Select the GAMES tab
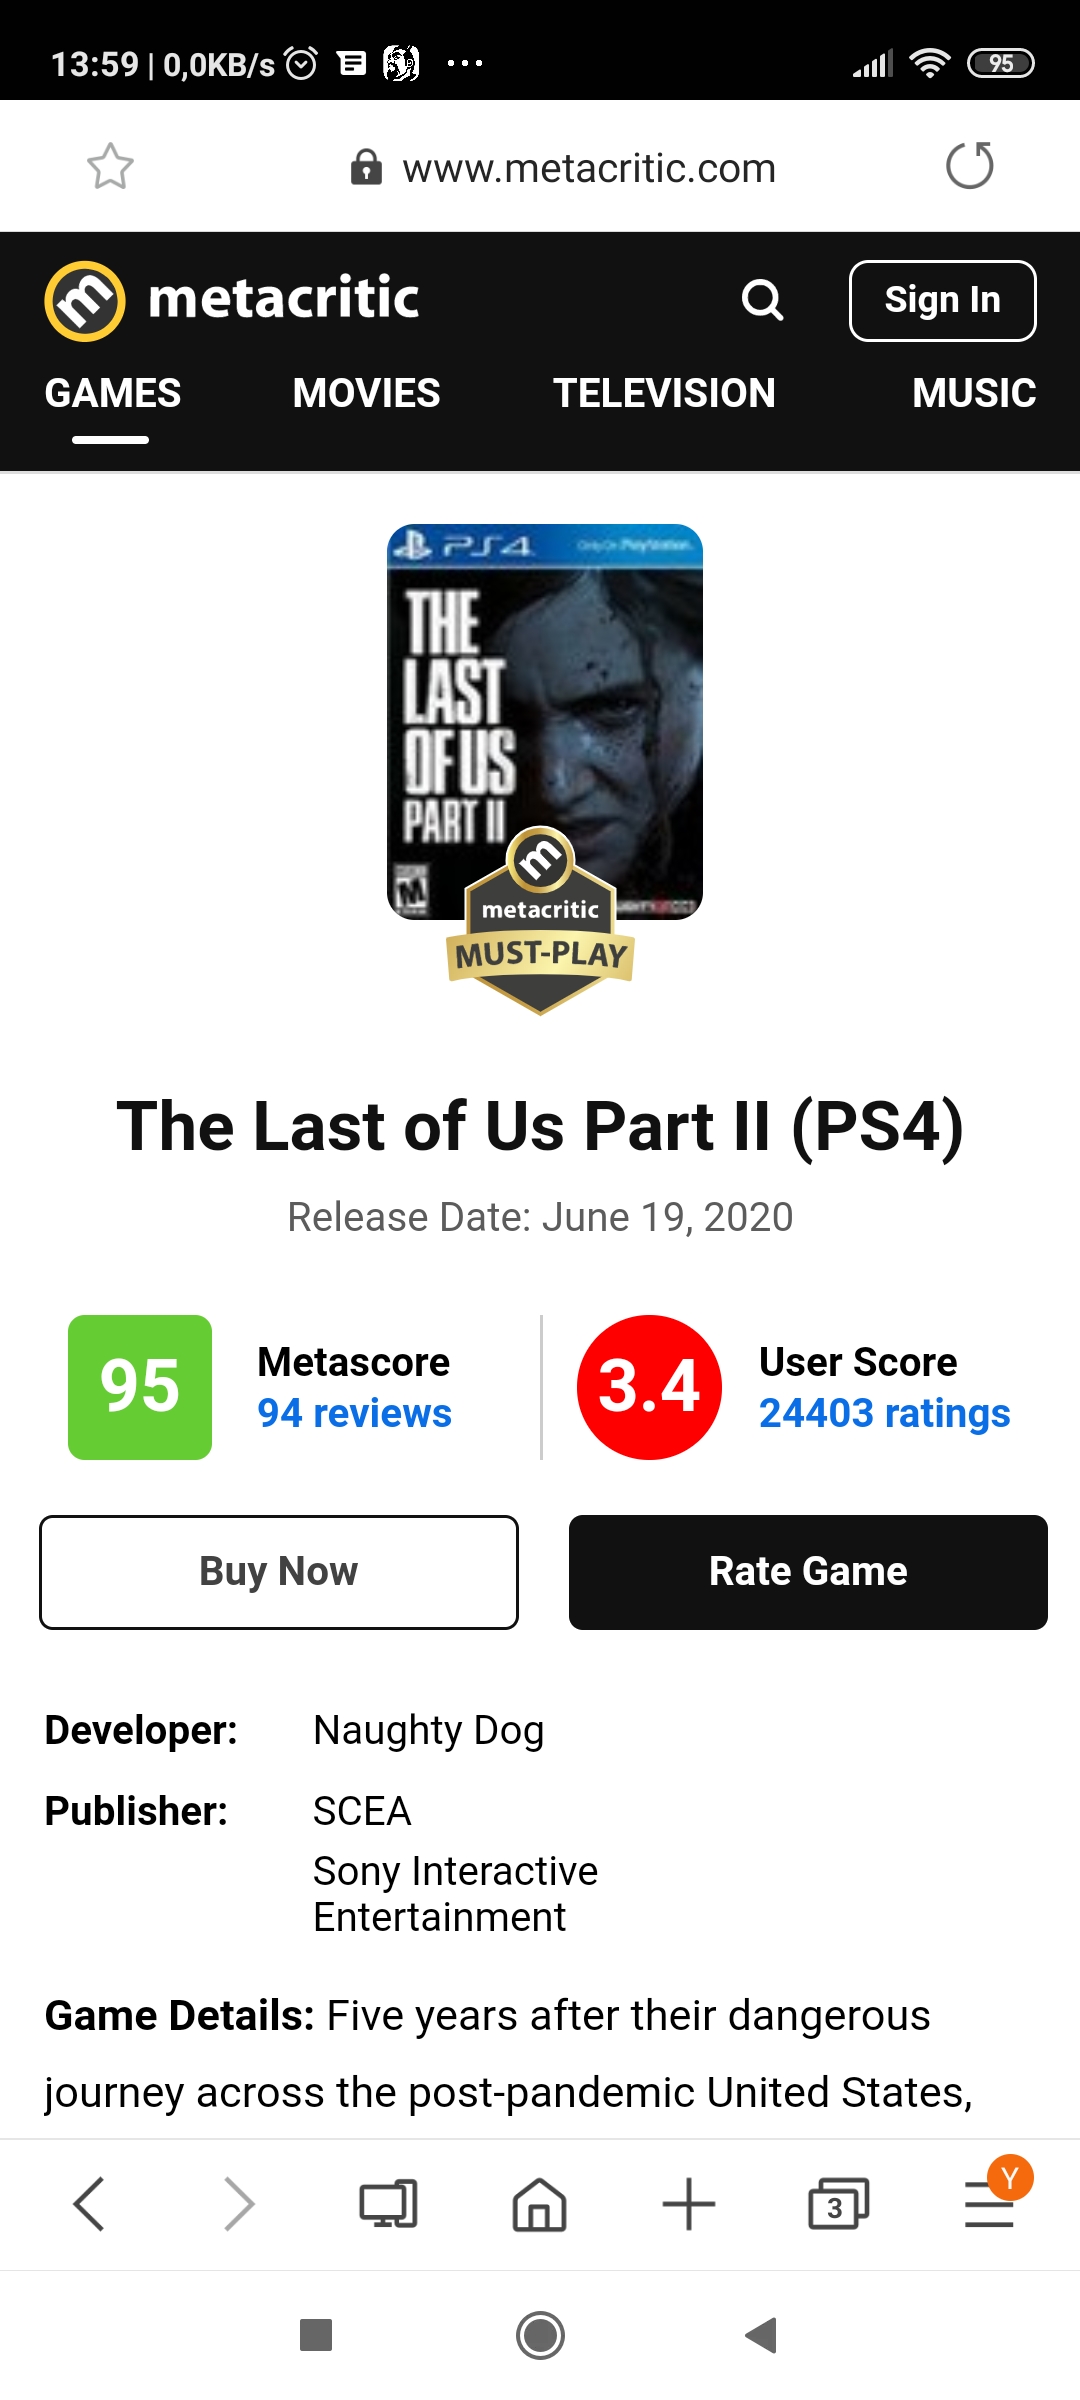 tap(113, 393)
